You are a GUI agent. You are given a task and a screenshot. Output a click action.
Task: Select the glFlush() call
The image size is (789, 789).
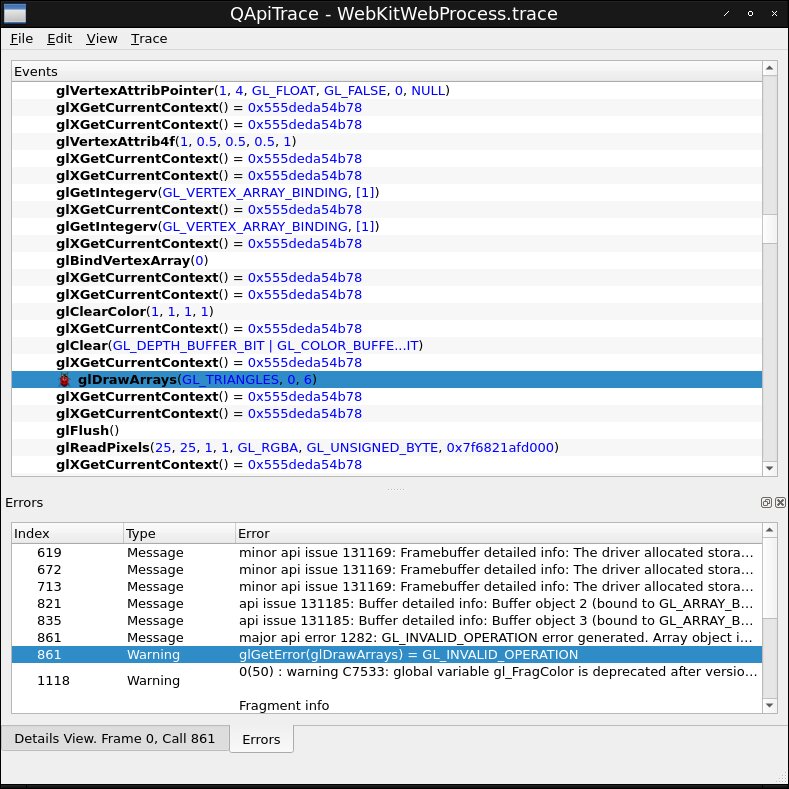click(387, 431)
